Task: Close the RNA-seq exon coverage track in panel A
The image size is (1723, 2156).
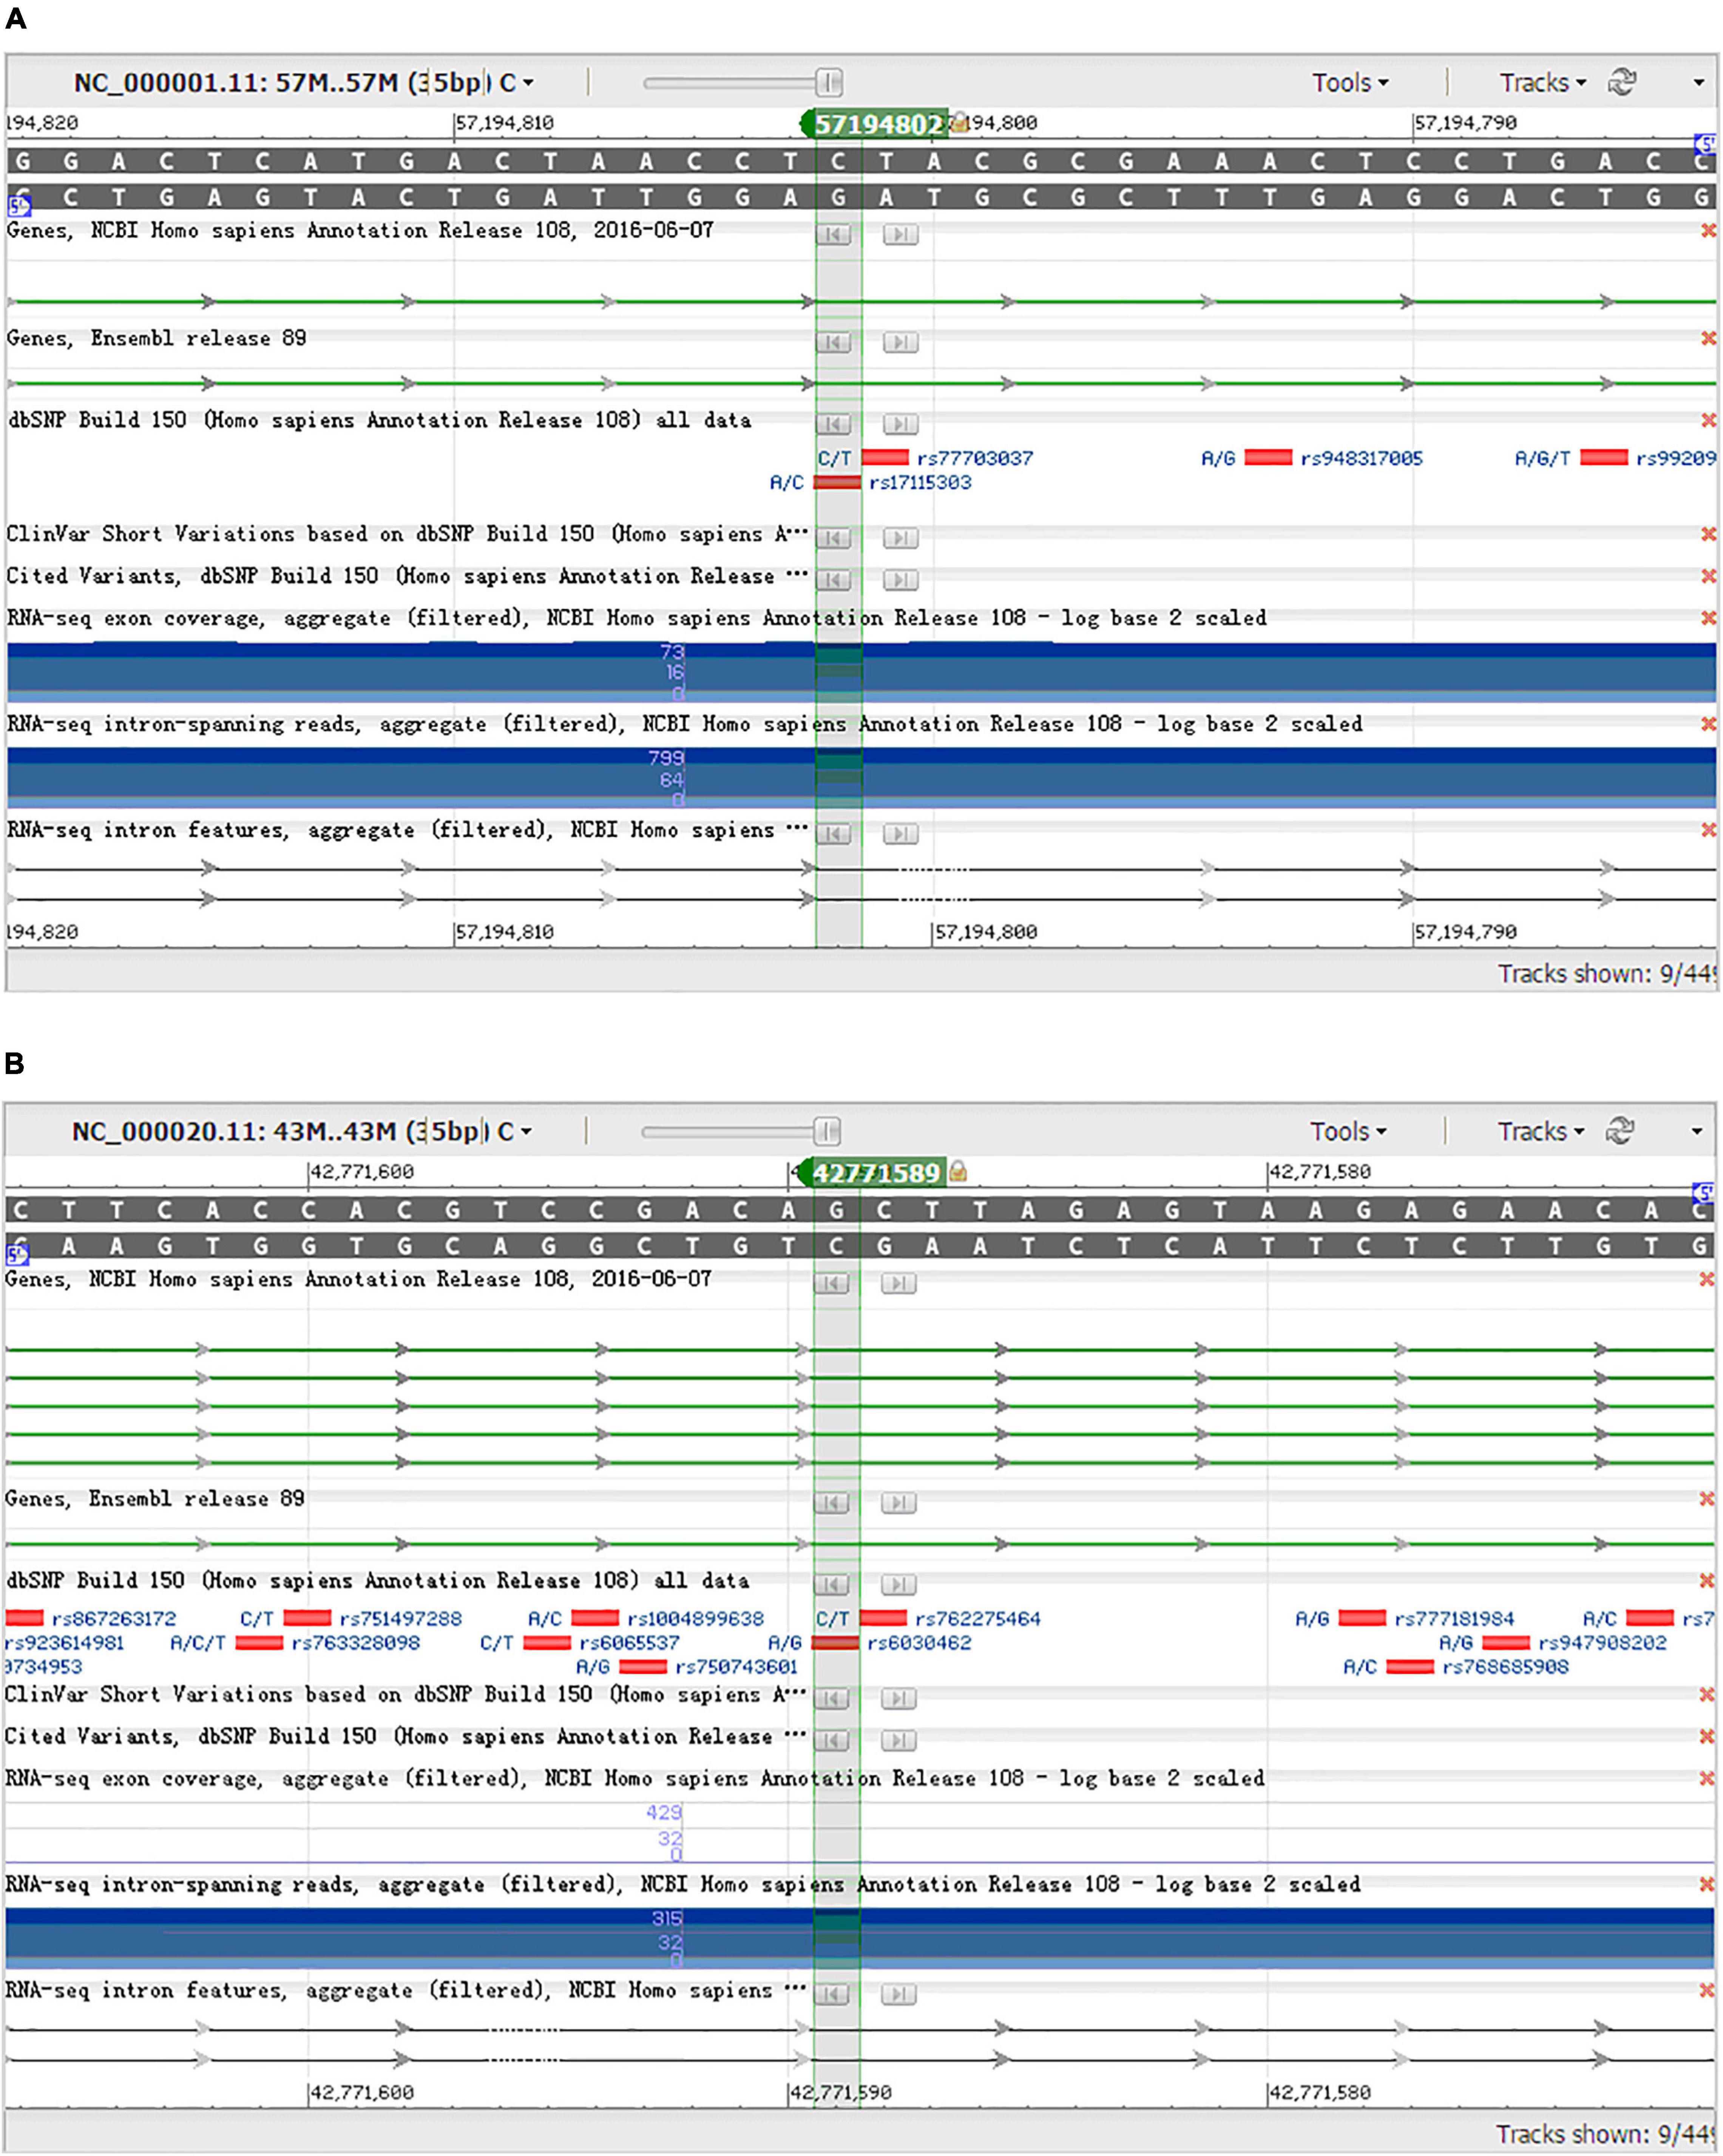Action: coord(1708,618)
